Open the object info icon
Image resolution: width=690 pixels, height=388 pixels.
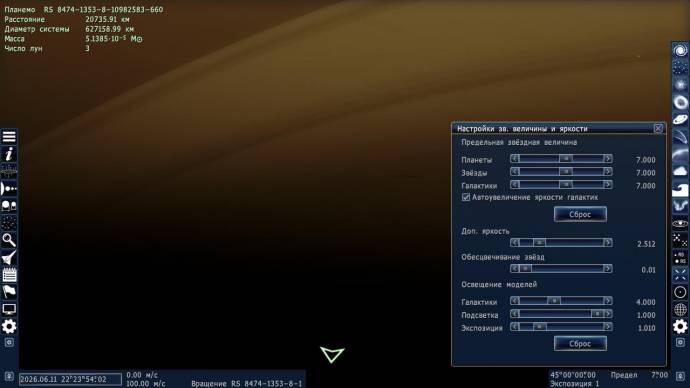point(9,154)
